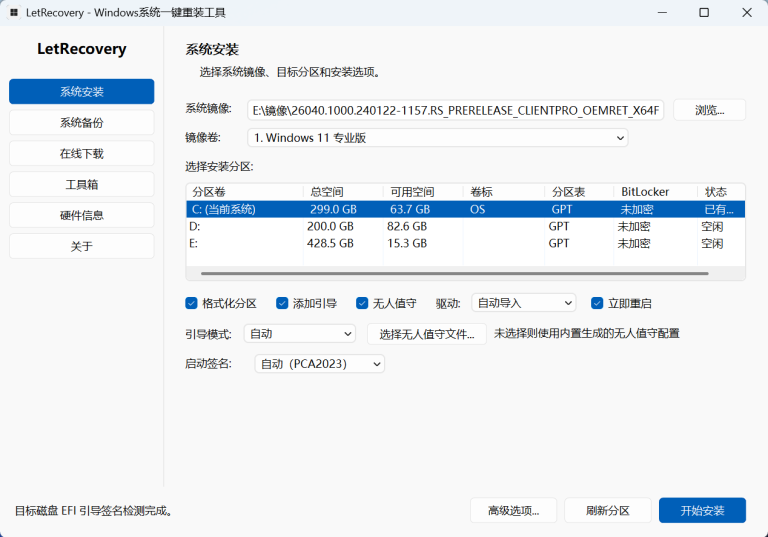Open the 关于 page
Viewport: 768px width, 537px height.
click(81, 246)
